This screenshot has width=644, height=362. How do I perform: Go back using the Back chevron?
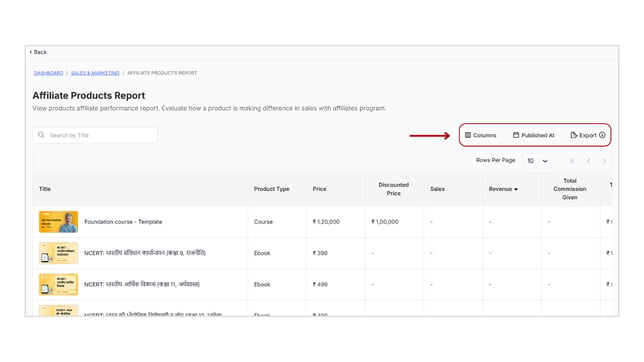[38, 52]
